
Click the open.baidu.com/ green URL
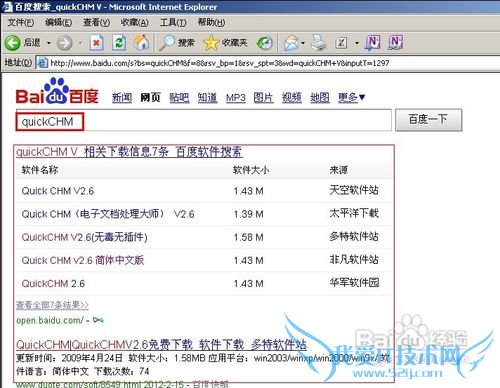(x=50, y=320)
